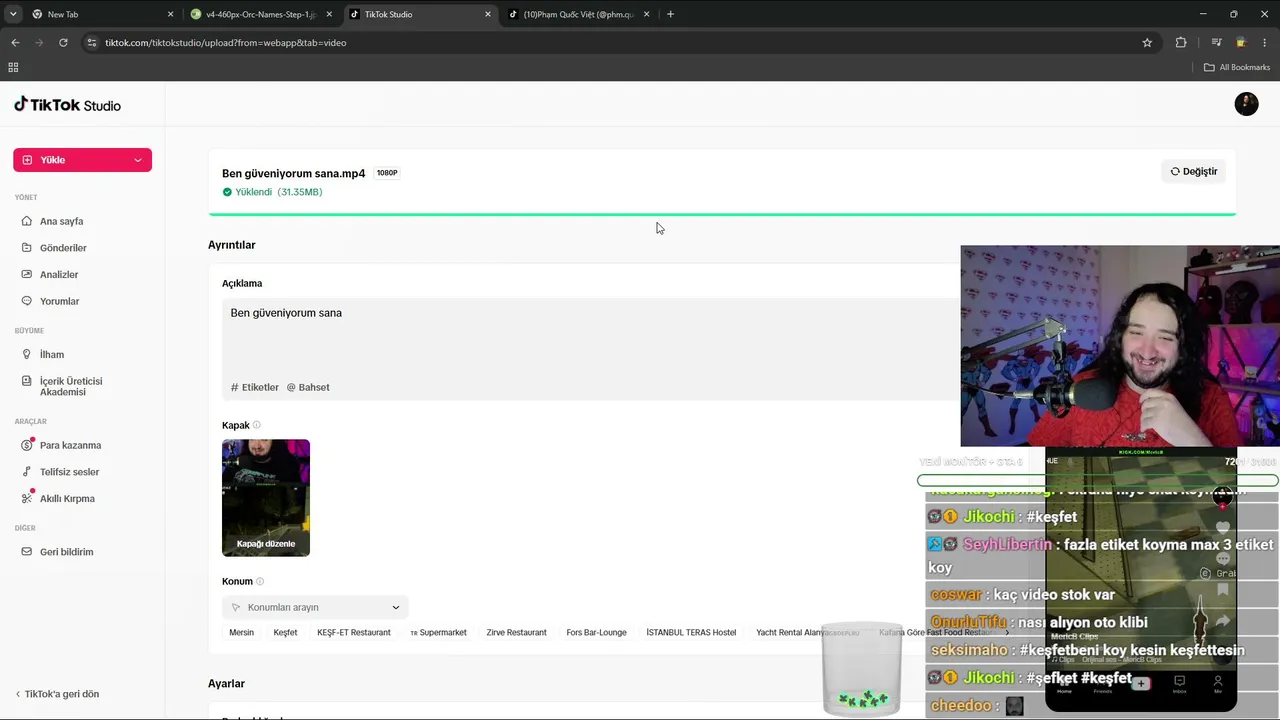The width and height of the screenshot is (1280, 720).
Task: Open Geri bildirim feedback page
Action: point(66,552)
